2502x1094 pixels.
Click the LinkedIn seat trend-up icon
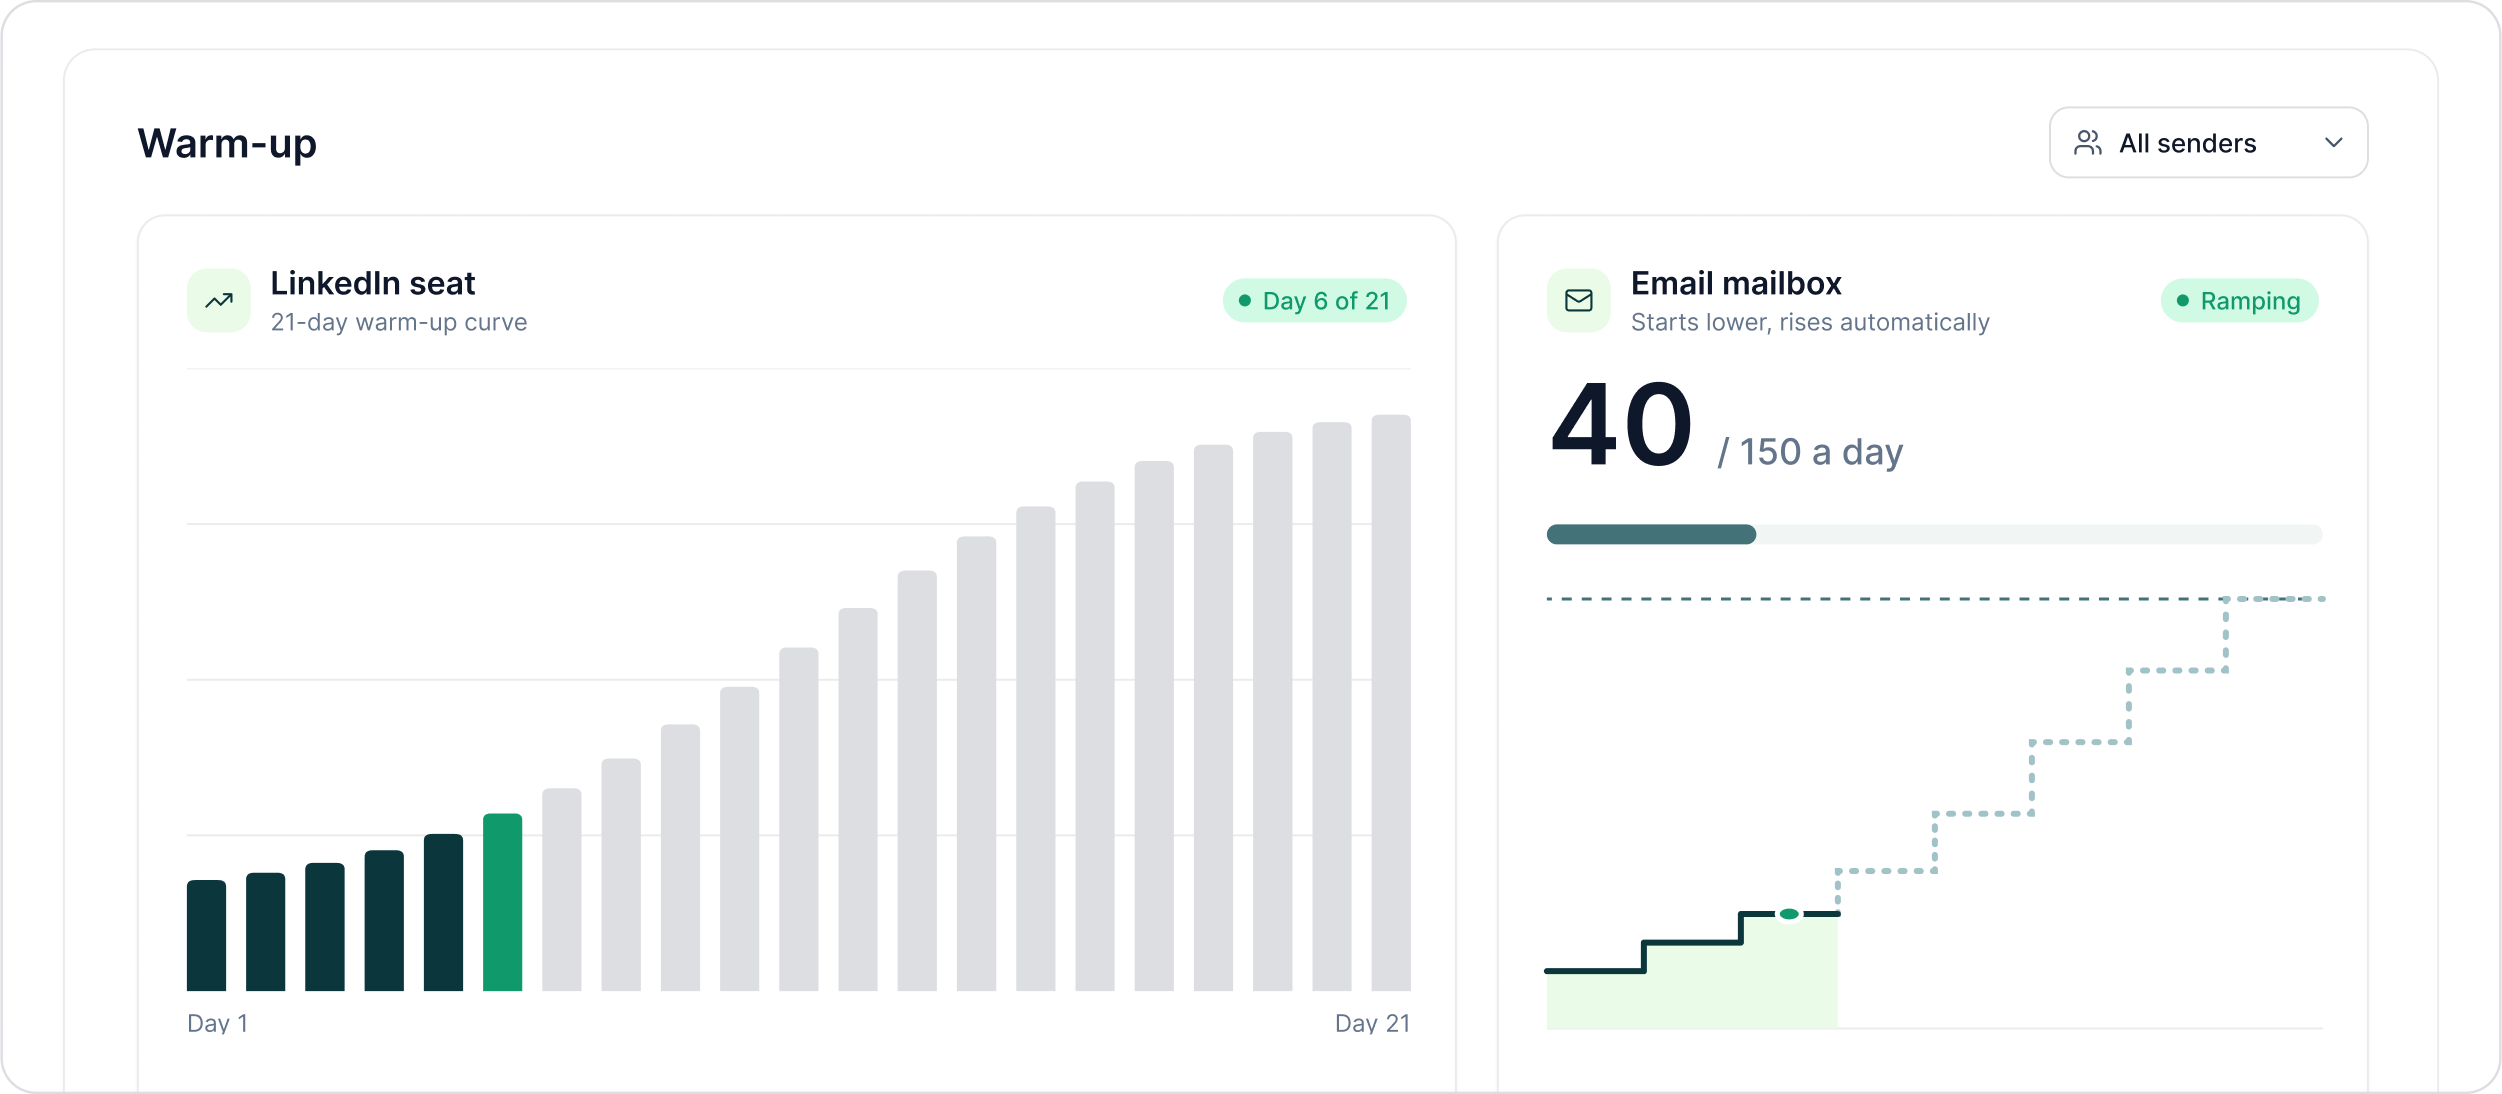(219, 300)
